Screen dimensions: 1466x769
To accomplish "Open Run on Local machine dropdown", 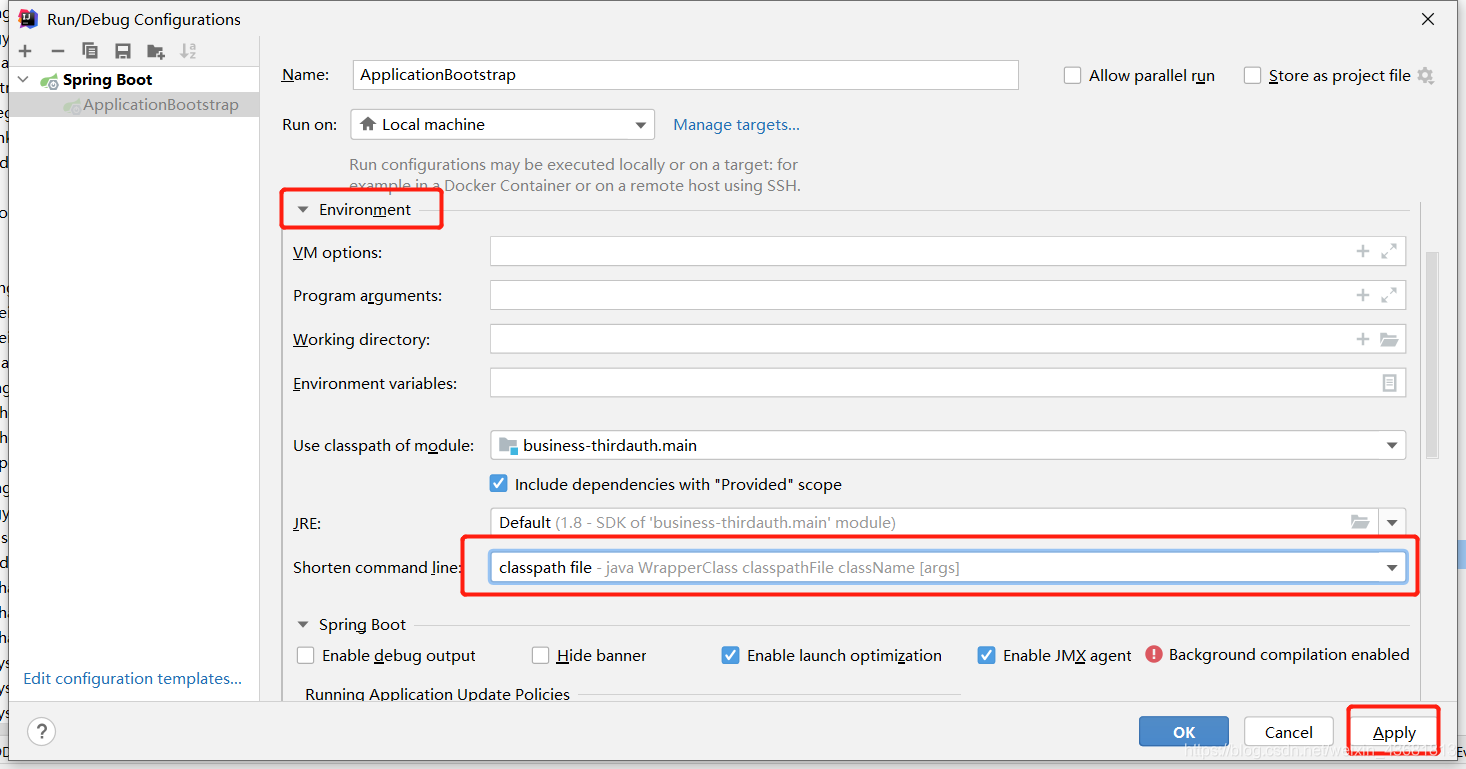I will (x=503, y=125).
